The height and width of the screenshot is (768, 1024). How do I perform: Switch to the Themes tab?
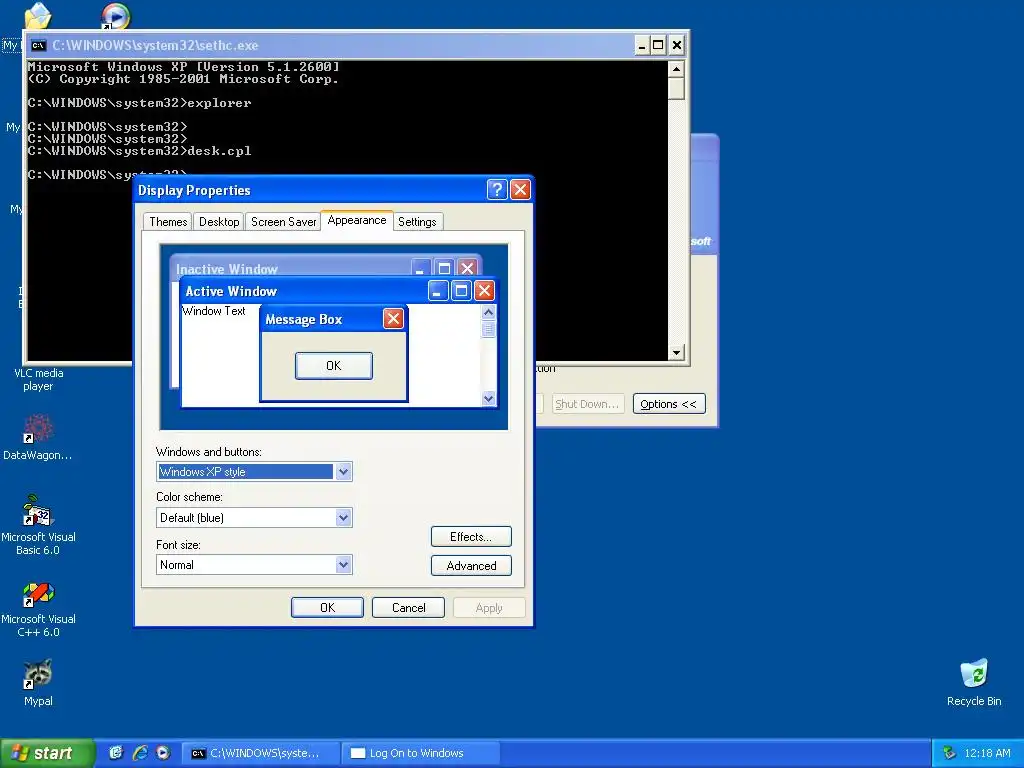point(168,221)
